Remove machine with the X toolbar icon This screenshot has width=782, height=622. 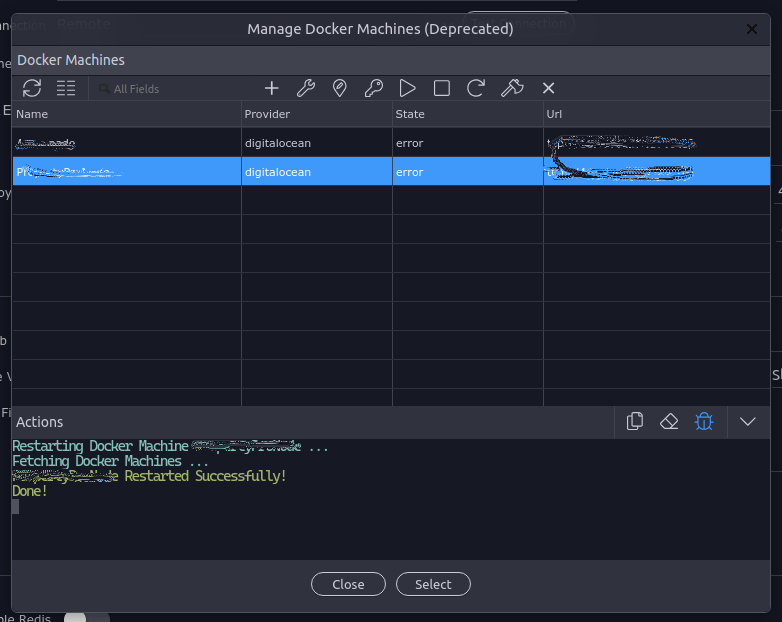click(x=549, y=88)
